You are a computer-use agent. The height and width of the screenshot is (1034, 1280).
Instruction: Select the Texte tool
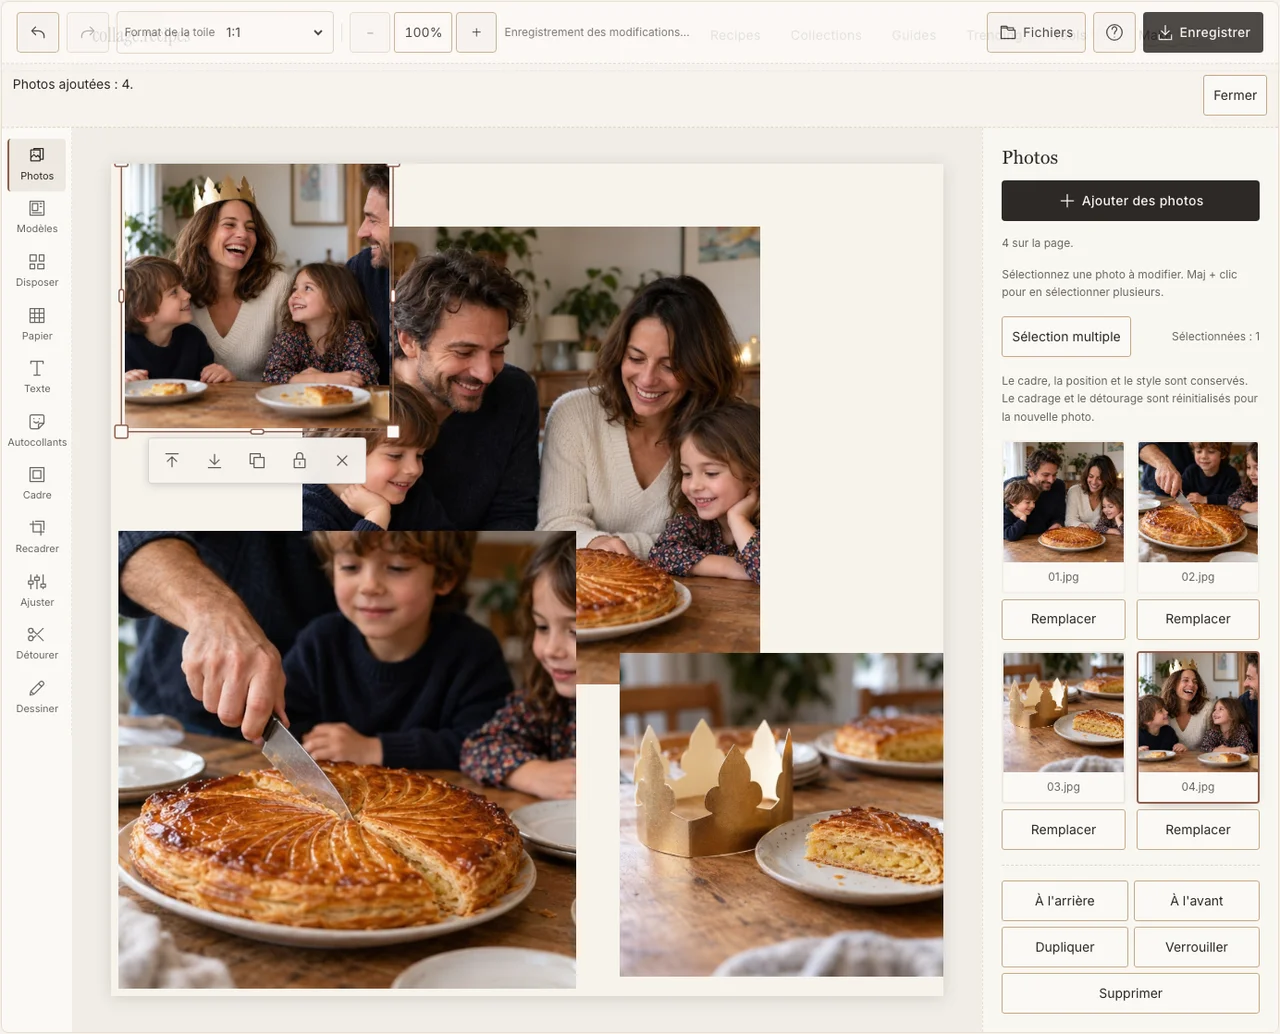[37, 377]
